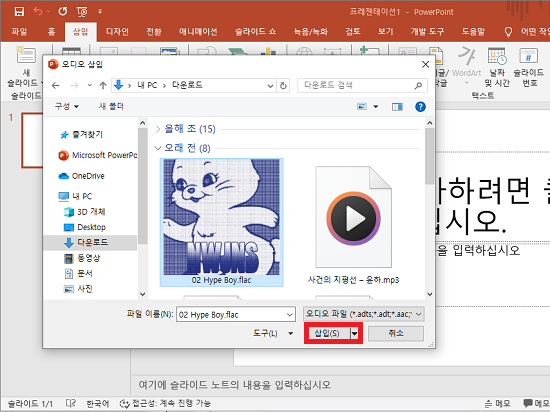This screenshot has height=412, width=550.
Task: Open recent locations dropdown next to arrows
Action: [90, 85]
